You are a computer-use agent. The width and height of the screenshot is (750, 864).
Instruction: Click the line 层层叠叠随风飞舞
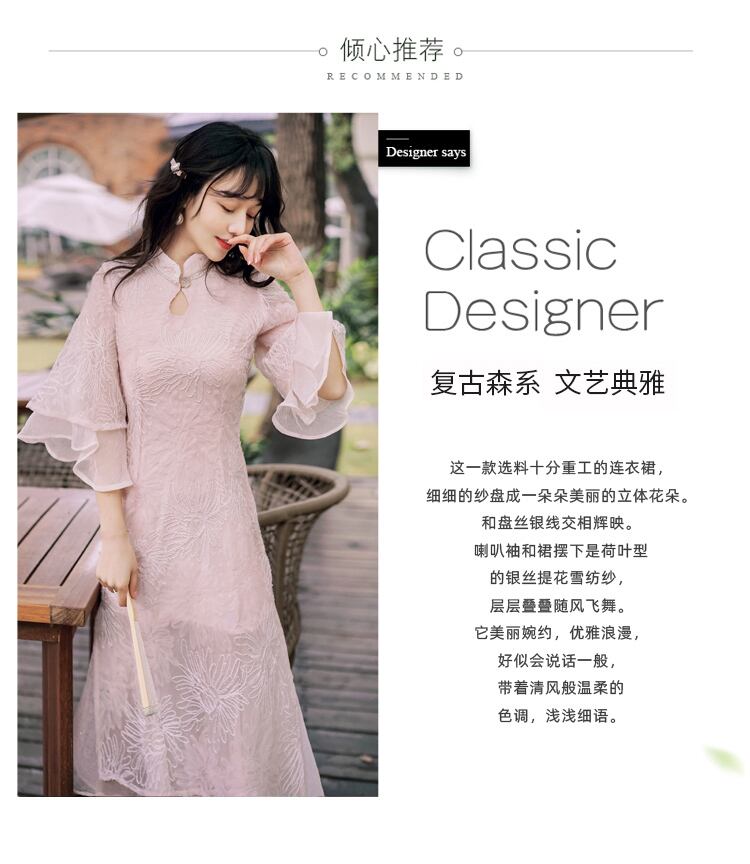557,606
